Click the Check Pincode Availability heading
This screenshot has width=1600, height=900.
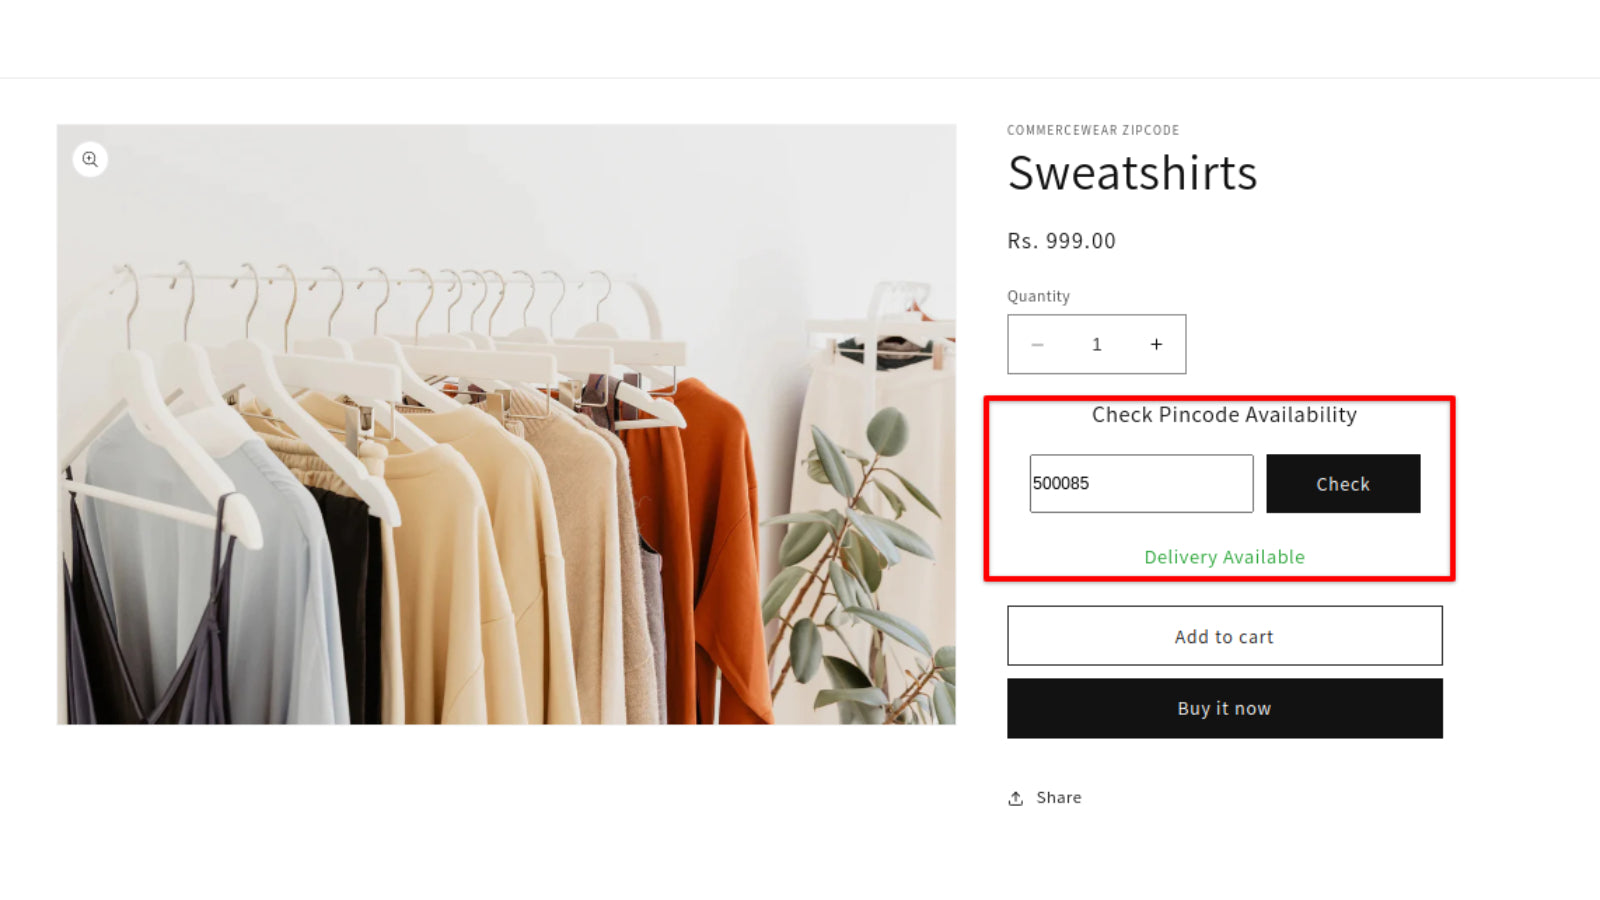pos(1224,415)
